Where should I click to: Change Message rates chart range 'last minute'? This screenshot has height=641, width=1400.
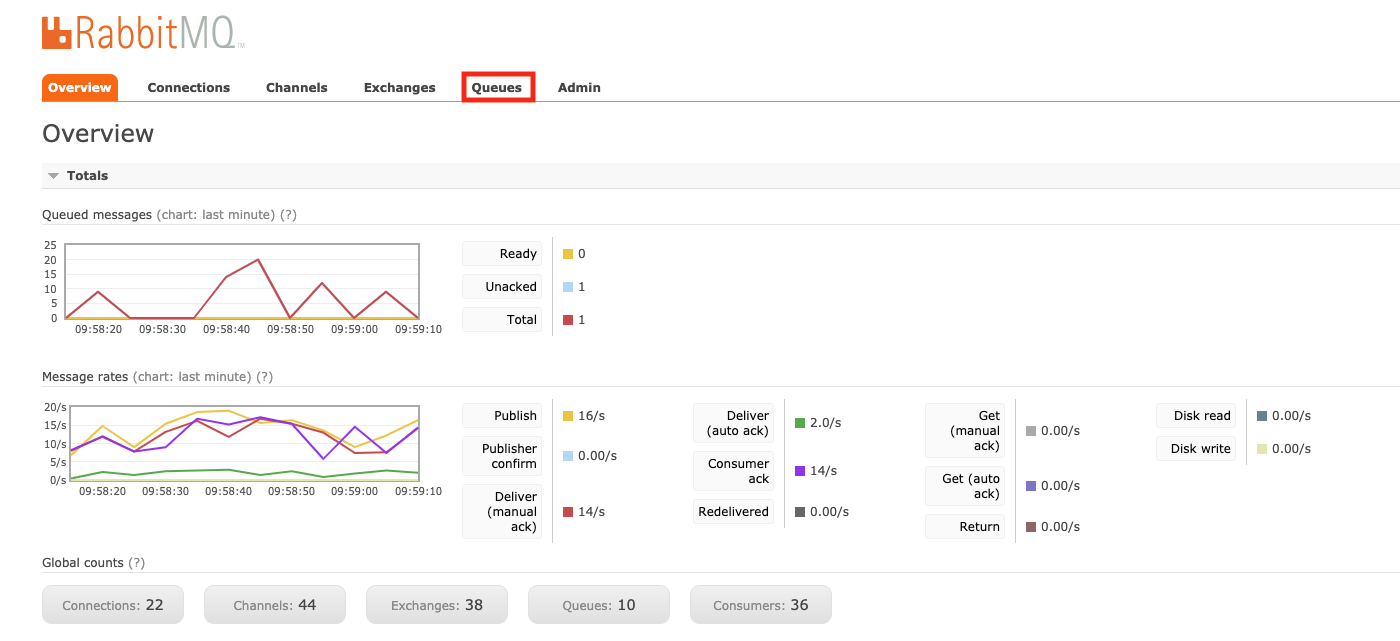pos(214,377)
